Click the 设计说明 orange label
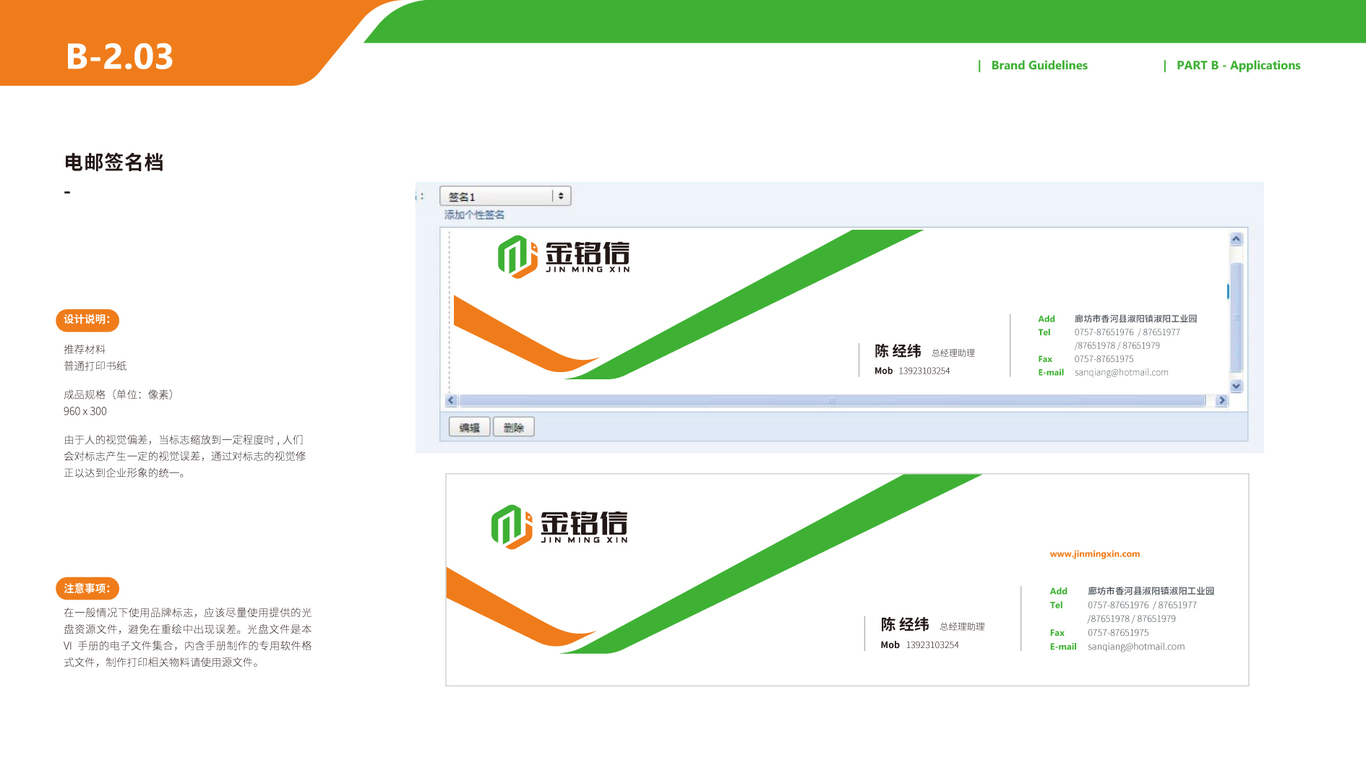This screenshot has width=1366, height=768. (87, 320)
